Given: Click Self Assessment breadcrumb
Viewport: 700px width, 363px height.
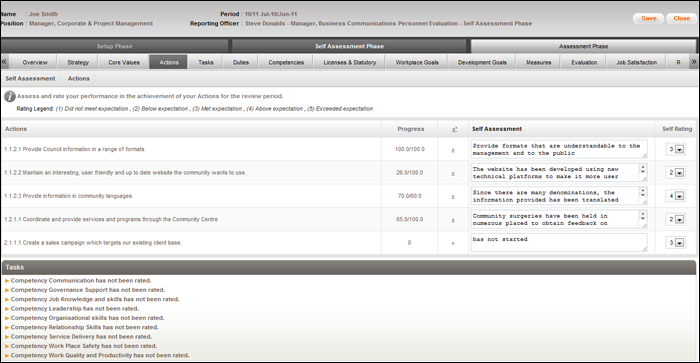Looking at the screenshot, I should [30, 79].
